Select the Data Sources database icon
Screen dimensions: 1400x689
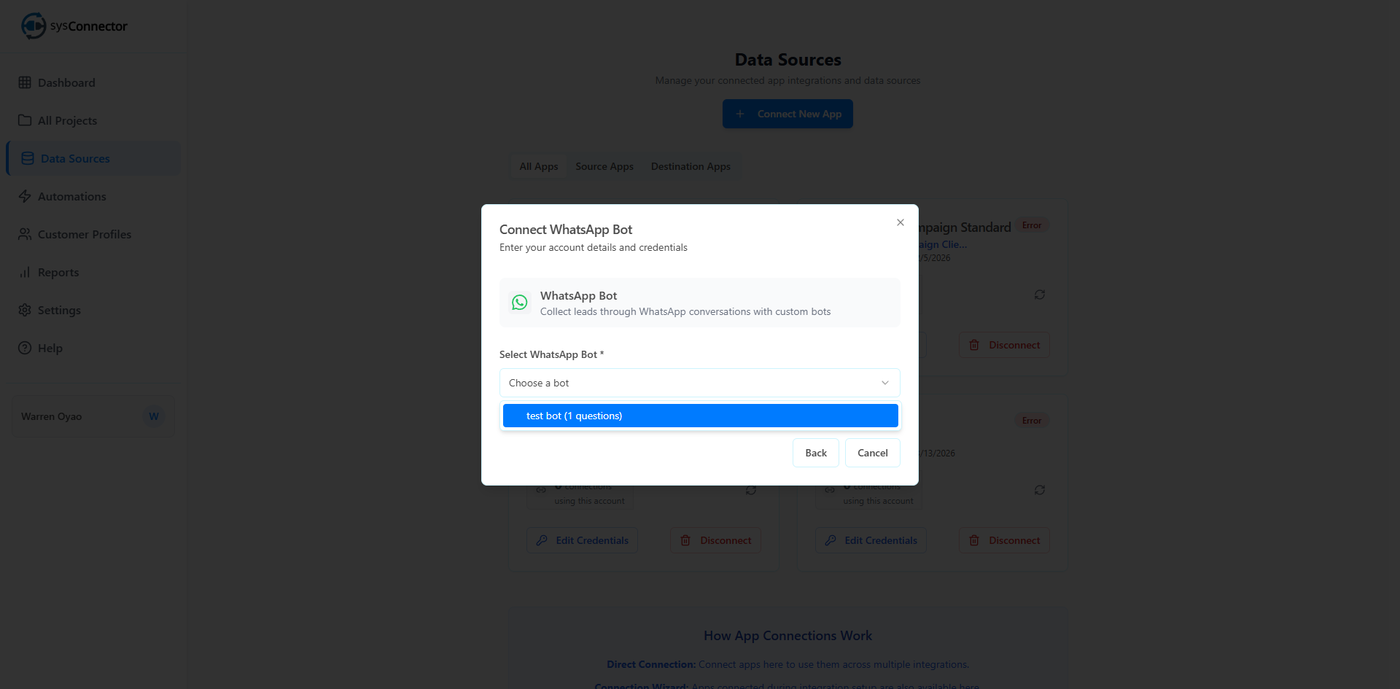[28, 159]
